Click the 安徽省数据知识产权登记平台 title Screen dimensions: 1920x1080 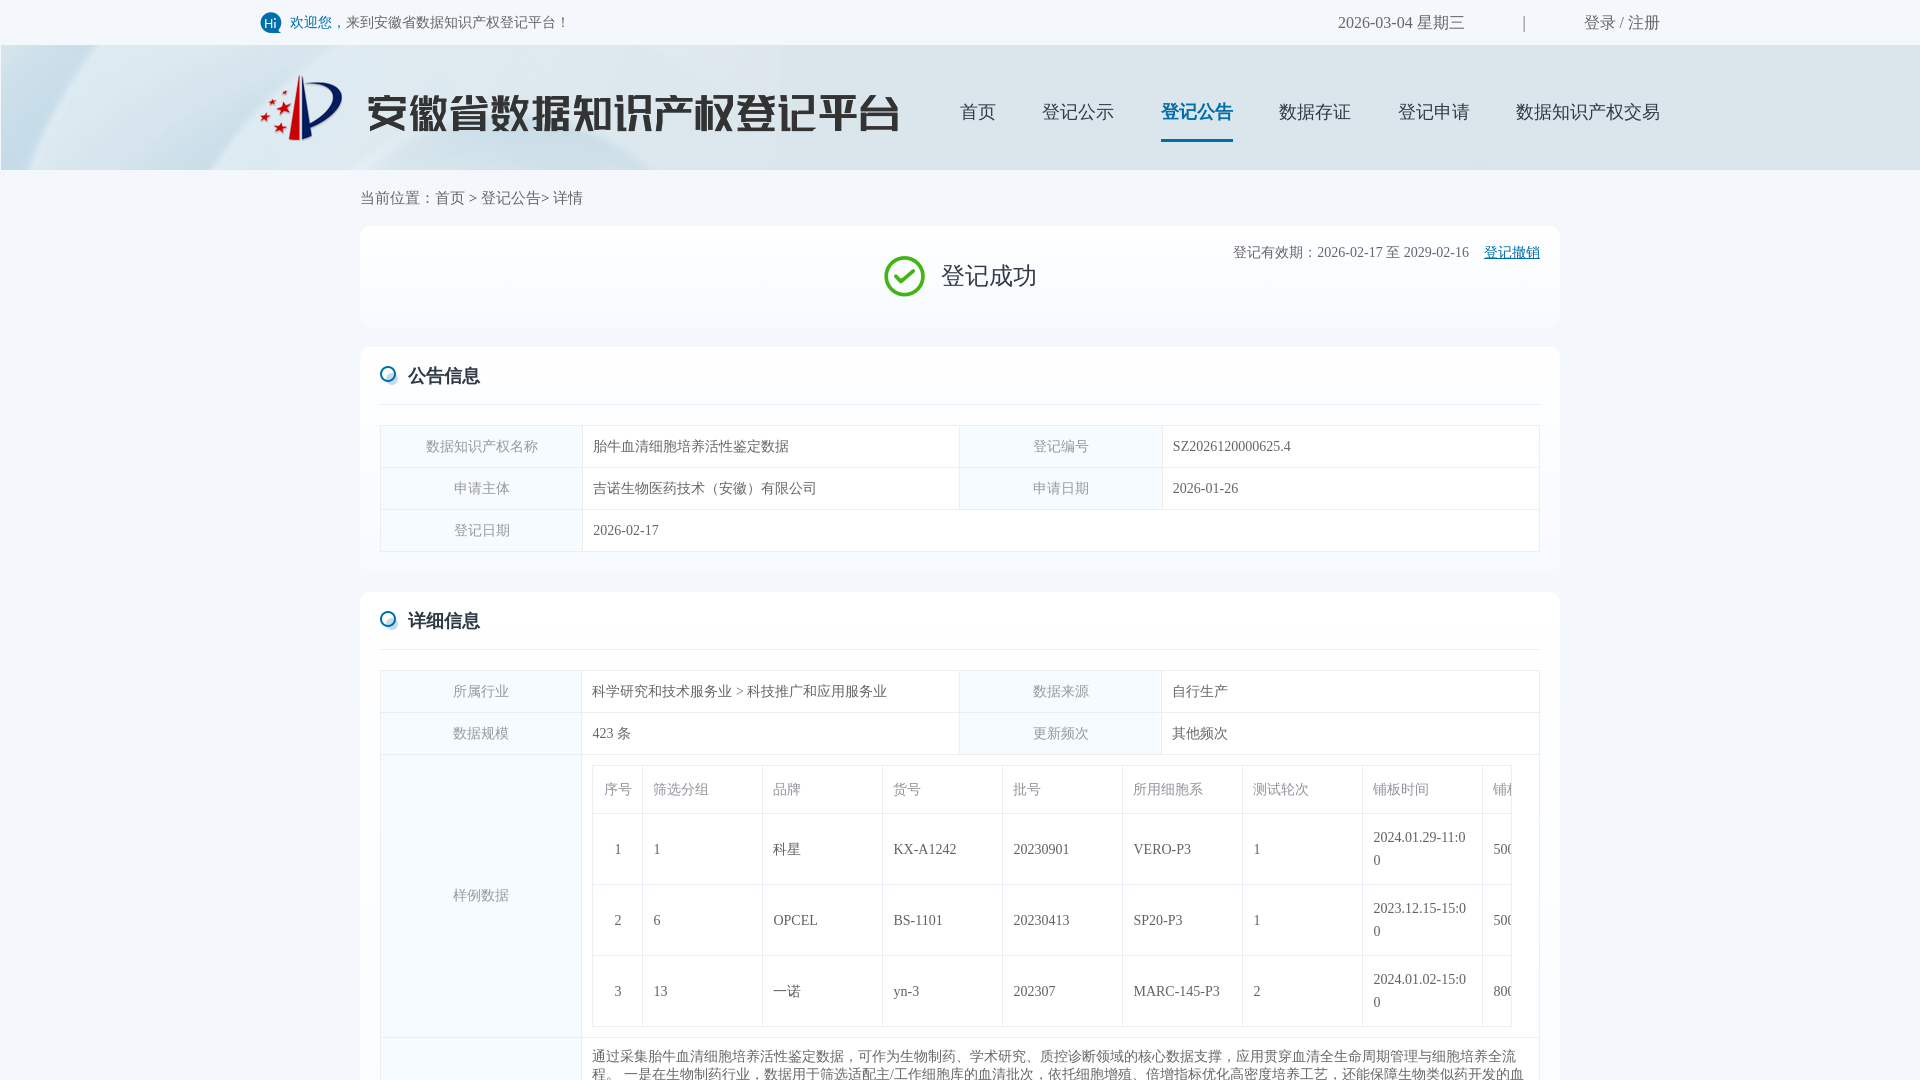pyautogui.click(x=632, y=113)
